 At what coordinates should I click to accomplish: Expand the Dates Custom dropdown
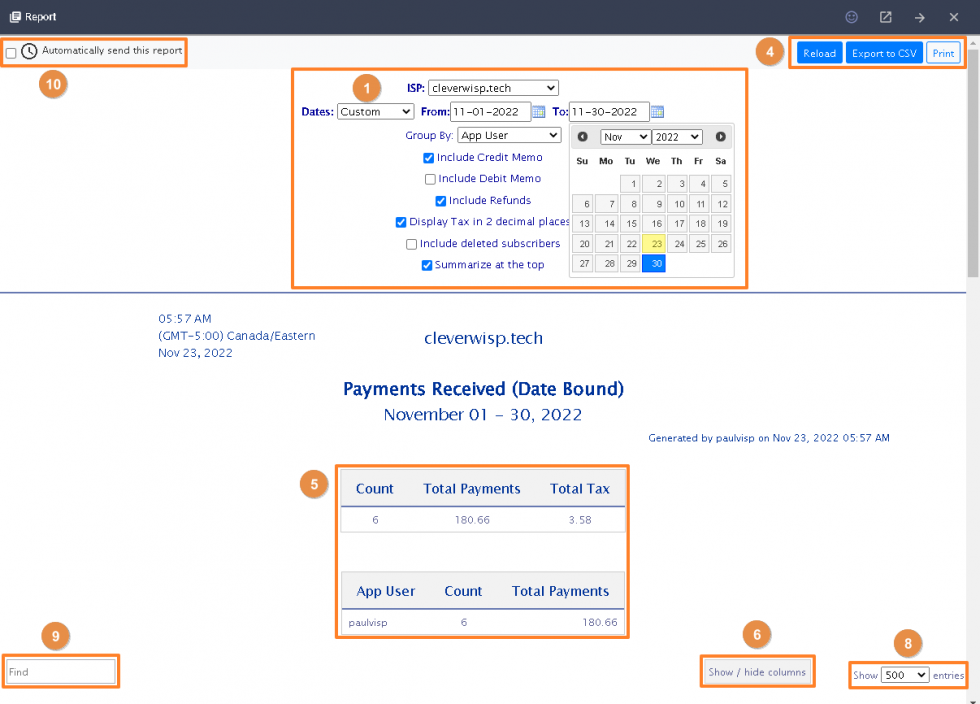click(x=375, y=112)
